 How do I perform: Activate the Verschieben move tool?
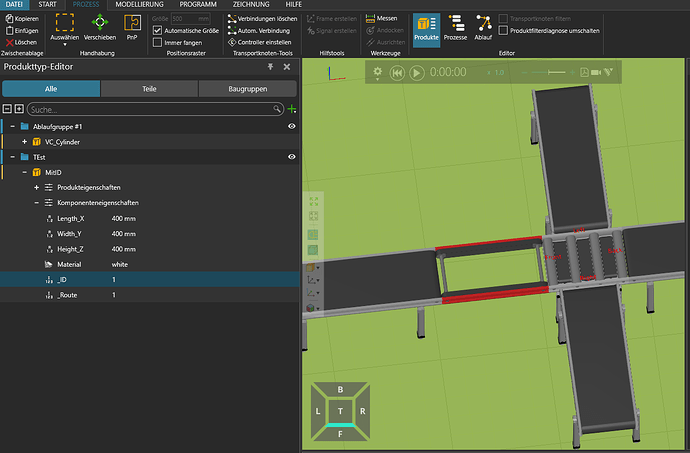(100, 26)
